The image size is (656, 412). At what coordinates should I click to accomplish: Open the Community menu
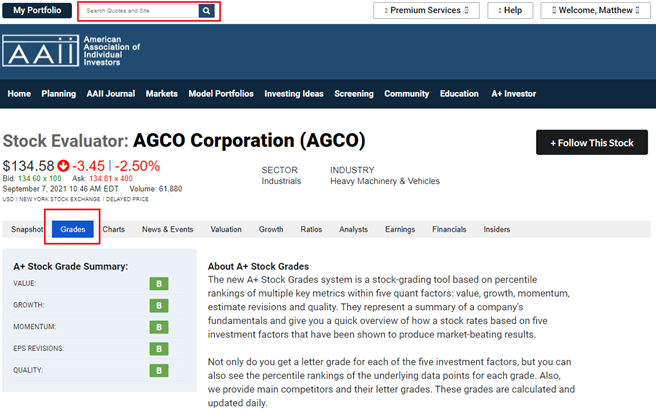[407, 94]
